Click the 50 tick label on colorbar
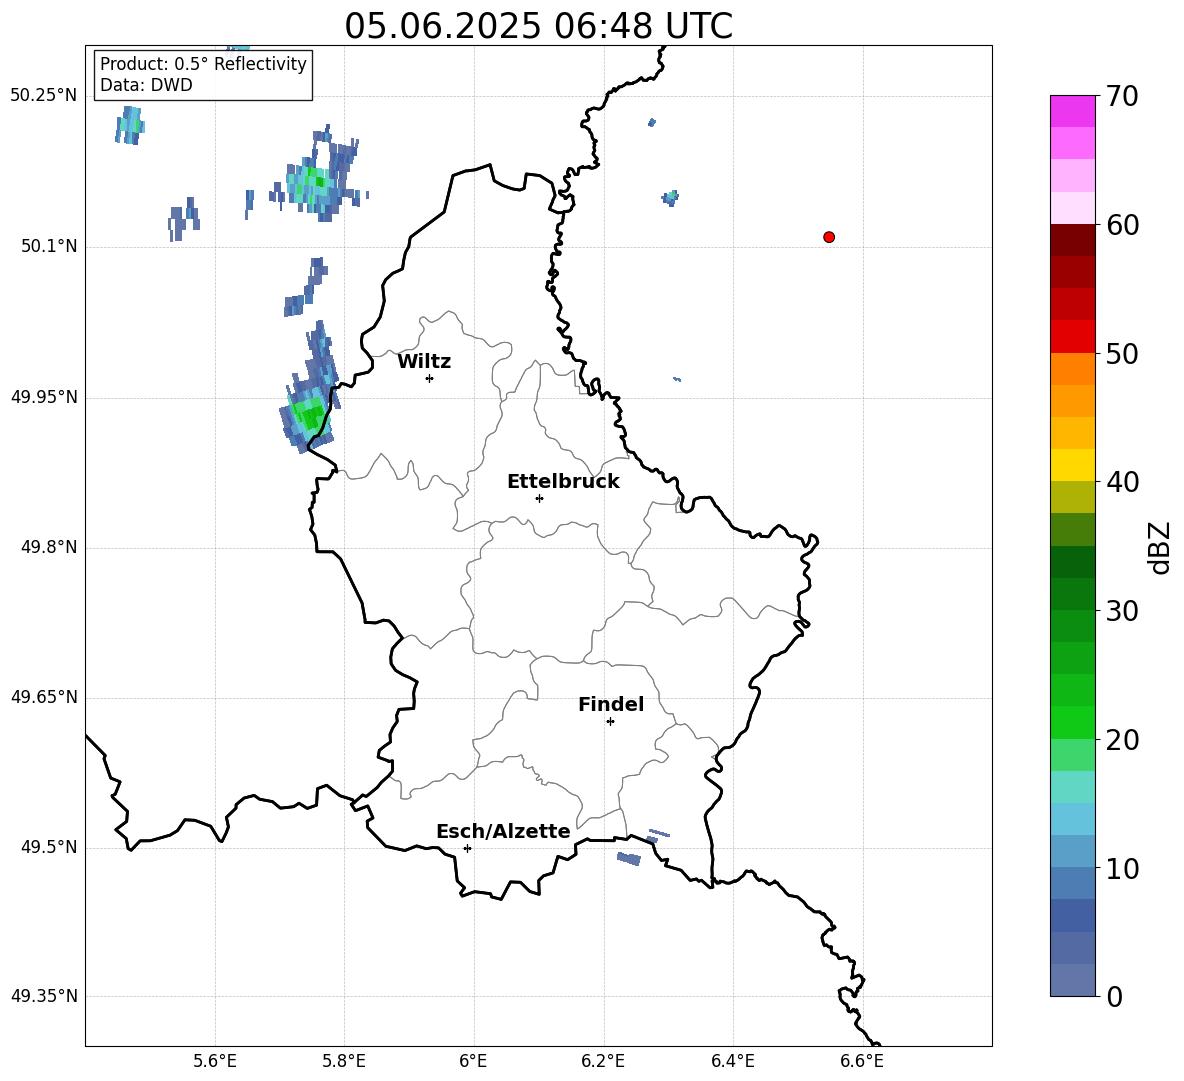The image size is (1184, 1081). (1122, 354)
